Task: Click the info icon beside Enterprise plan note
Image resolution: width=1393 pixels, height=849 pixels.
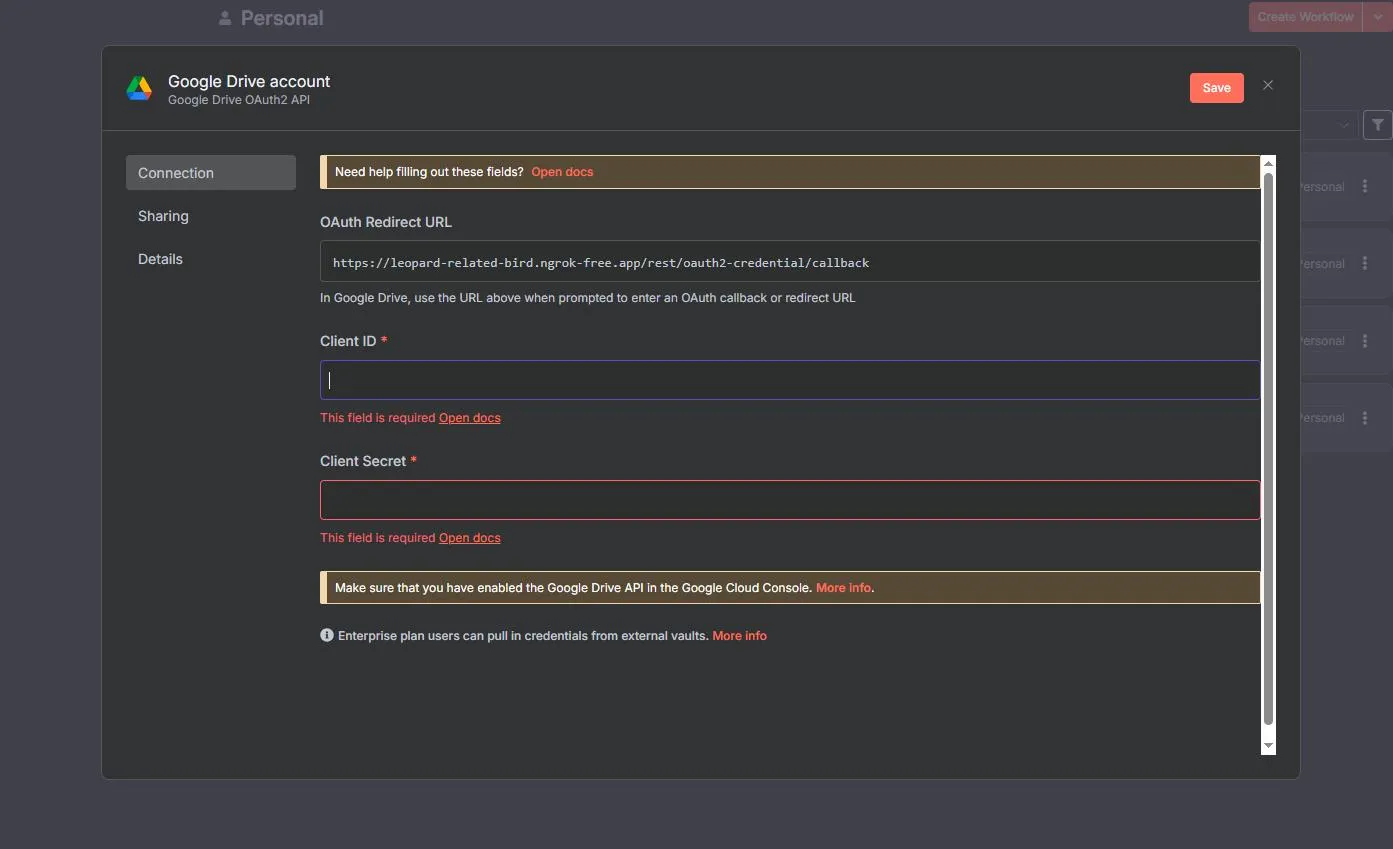Action: coord(327,635)
